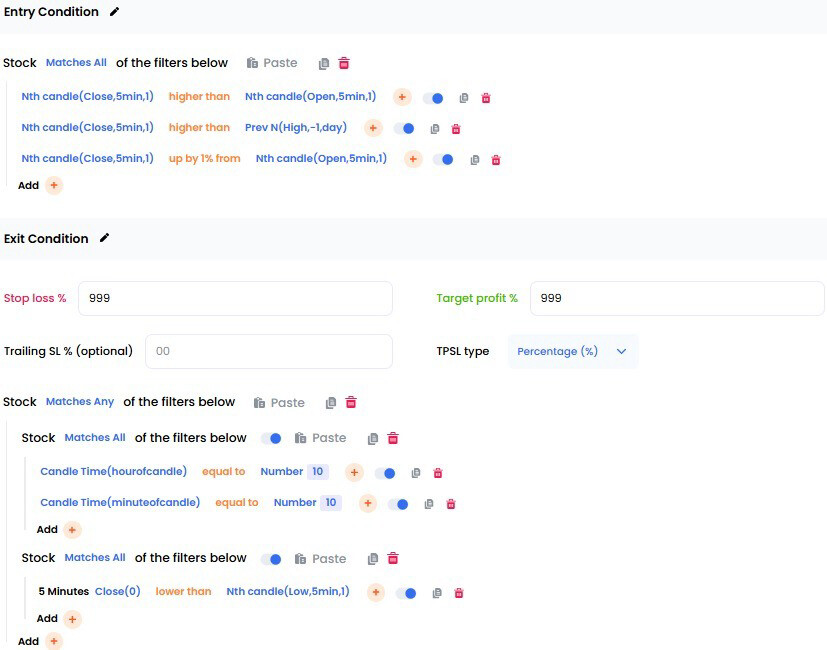Viewport: 827px width, 650px height.
Task: Disable the Candle Time(hourofcandle) filter toggle
Action: pyautogui.click(x=385, y=473)
